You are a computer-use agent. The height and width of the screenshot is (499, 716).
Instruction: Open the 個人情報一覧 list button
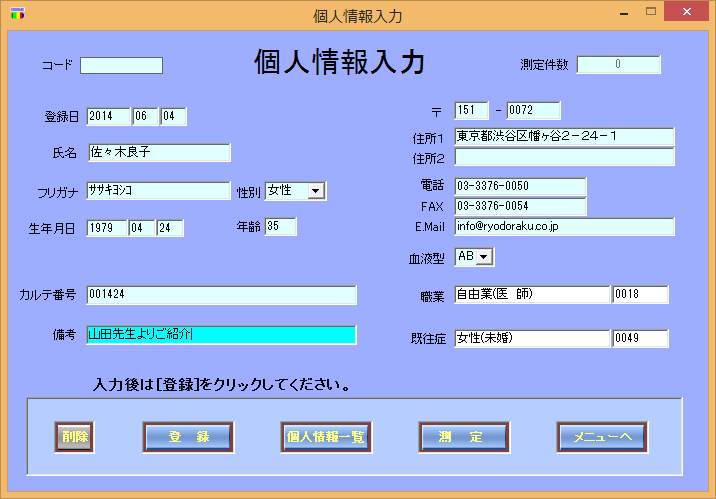pos(325,437)
